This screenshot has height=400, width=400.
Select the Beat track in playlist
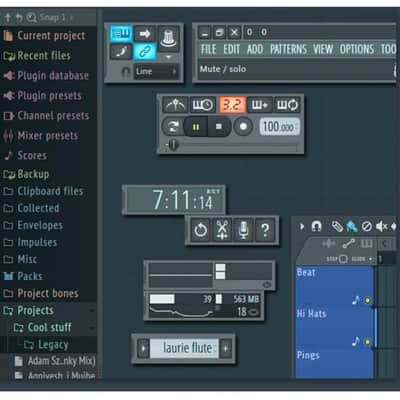point(334,286)
